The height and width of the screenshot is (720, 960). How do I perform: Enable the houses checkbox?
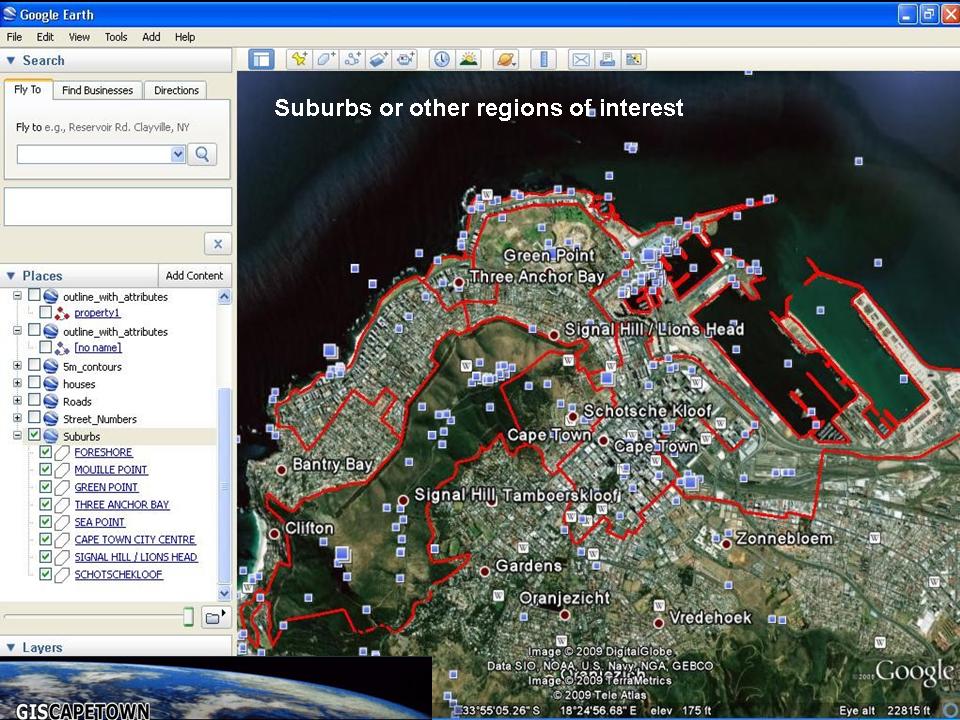pyautogui.click(x=34, y=383)
